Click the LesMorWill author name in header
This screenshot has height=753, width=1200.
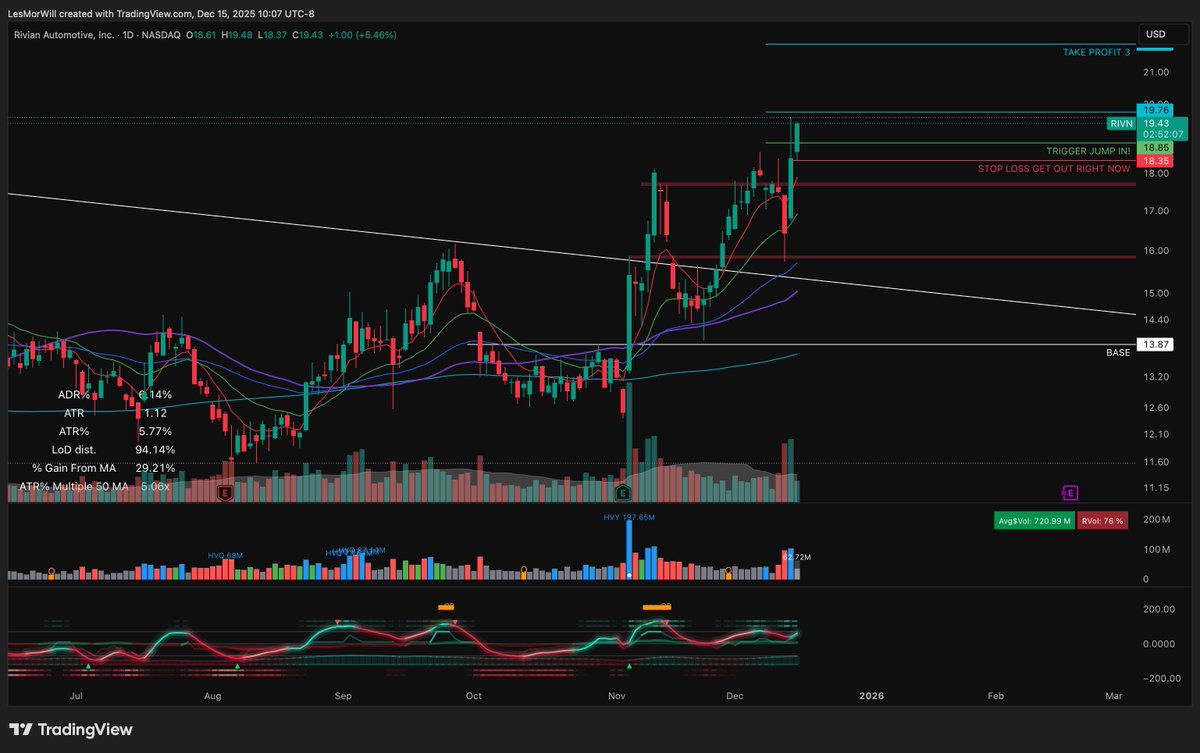[x=34, y=14]
